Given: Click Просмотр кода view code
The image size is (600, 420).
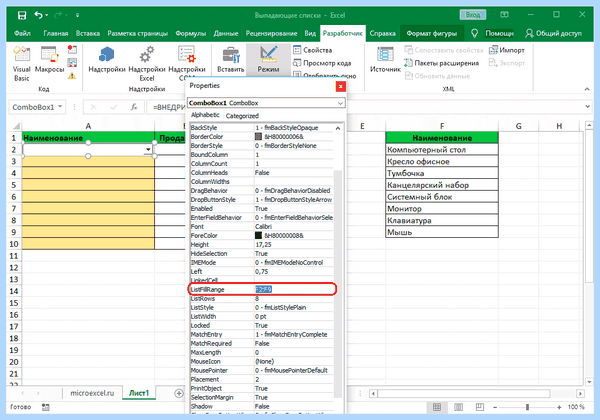Looking at the screenshot, I should (322, 63).
